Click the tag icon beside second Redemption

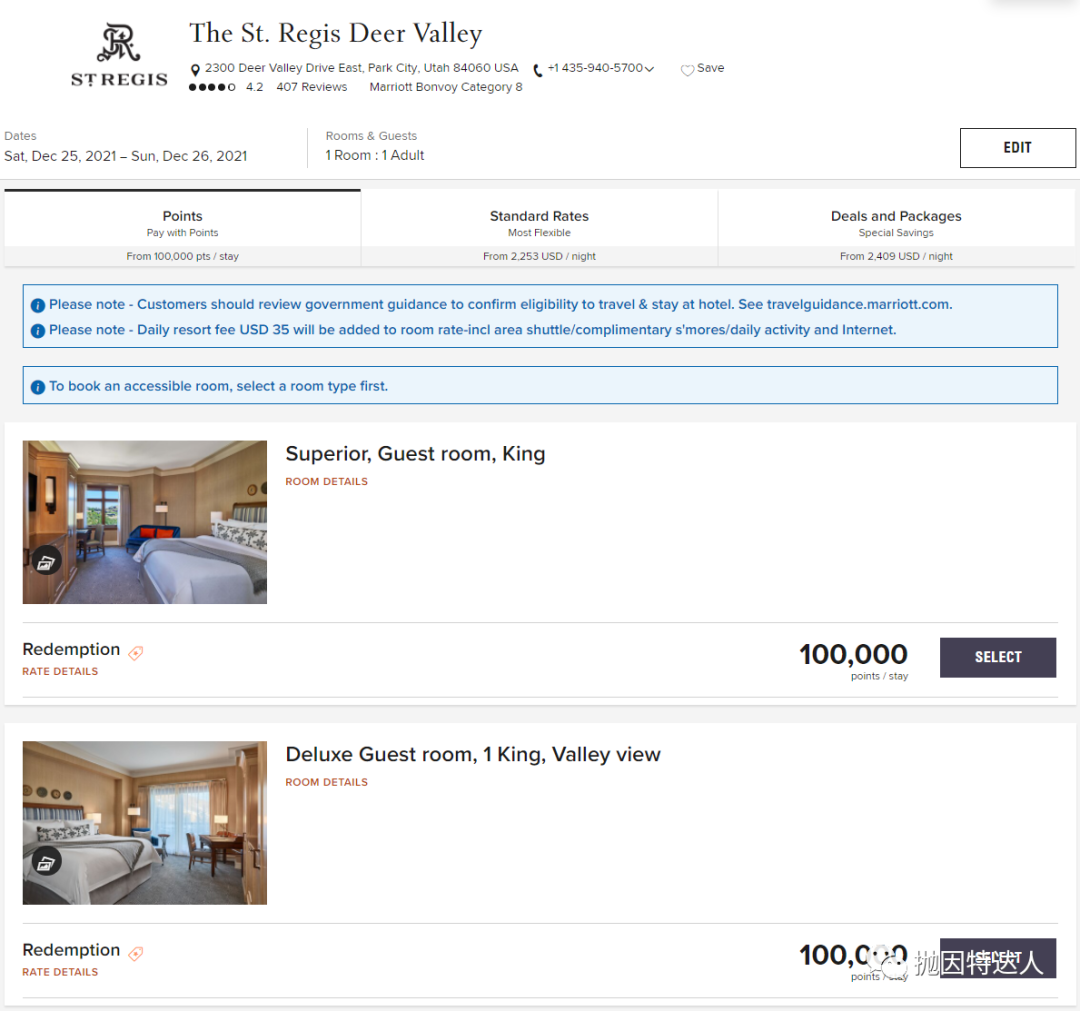(136, 953)
